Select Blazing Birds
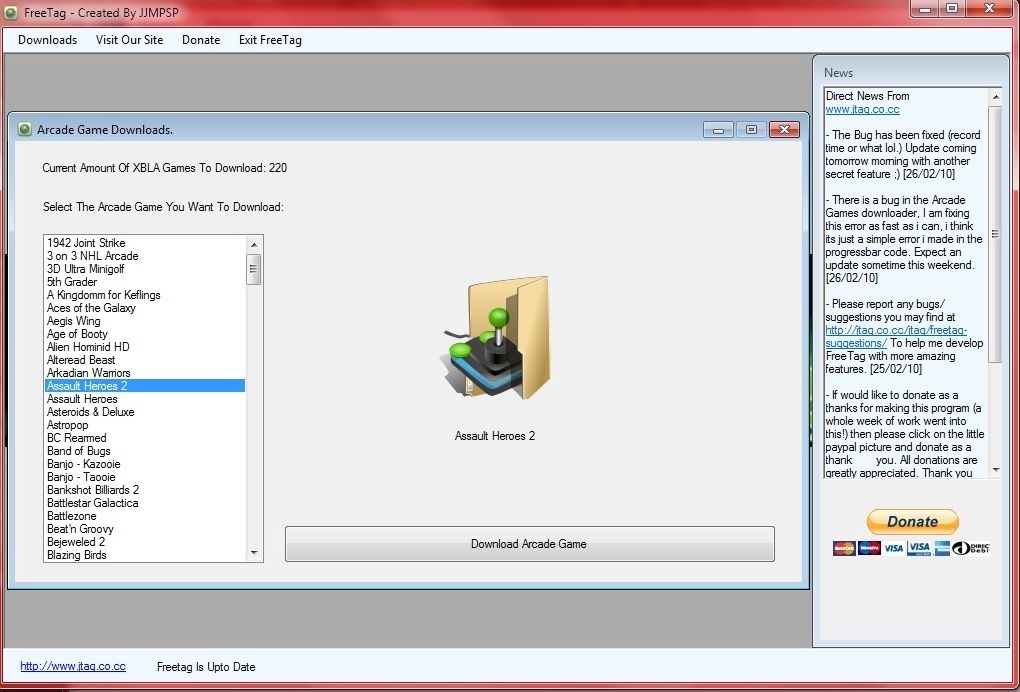1020x692 pixels. coord(145,555)
